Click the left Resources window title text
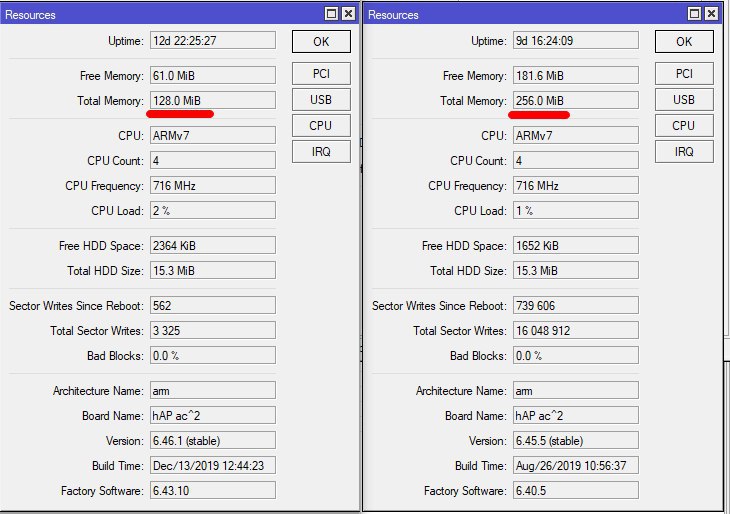Screen dimensions: 730x514 pos(30,15)
